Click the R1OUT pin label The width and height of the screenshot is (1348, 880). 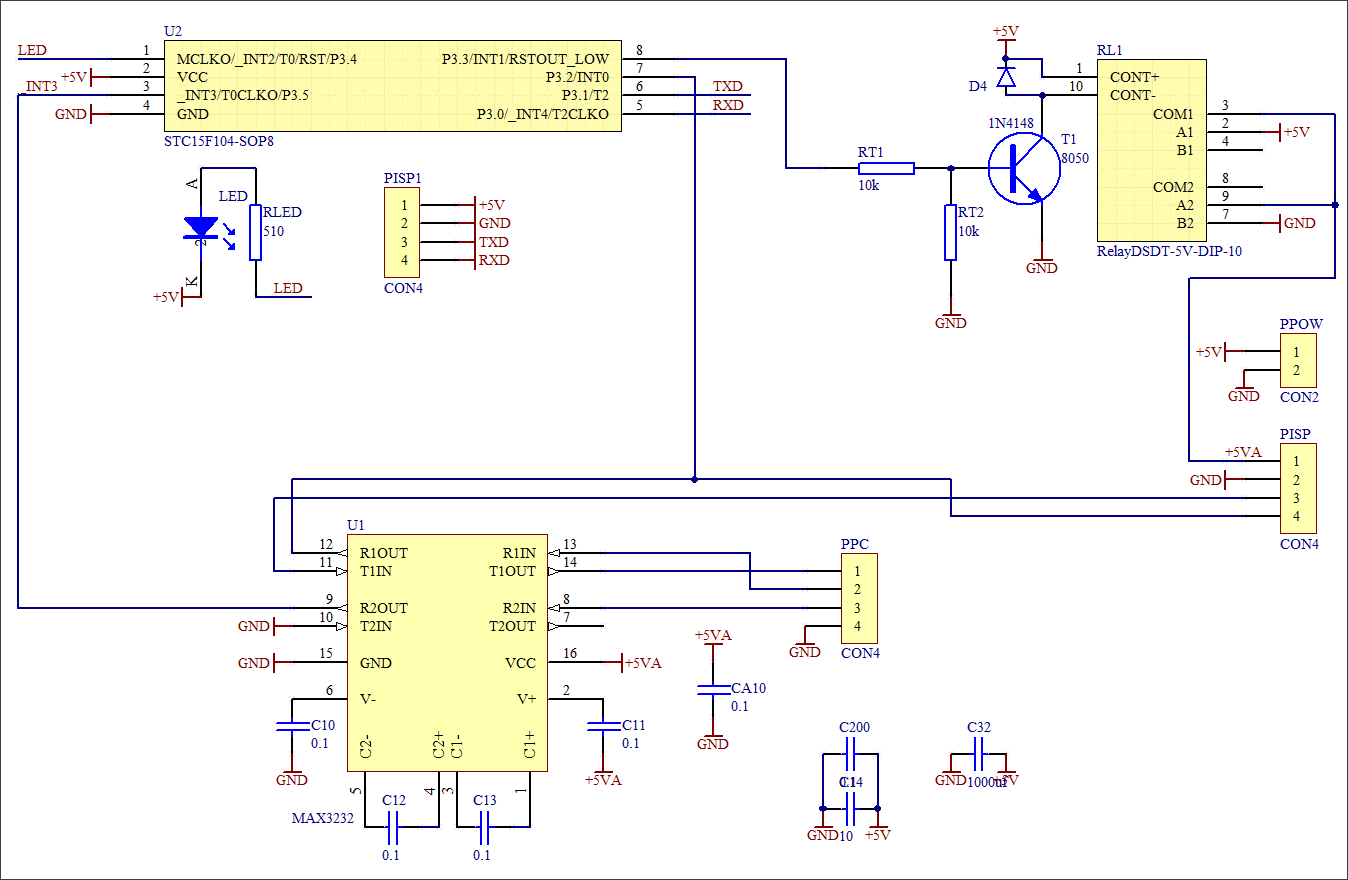(384, 553)
